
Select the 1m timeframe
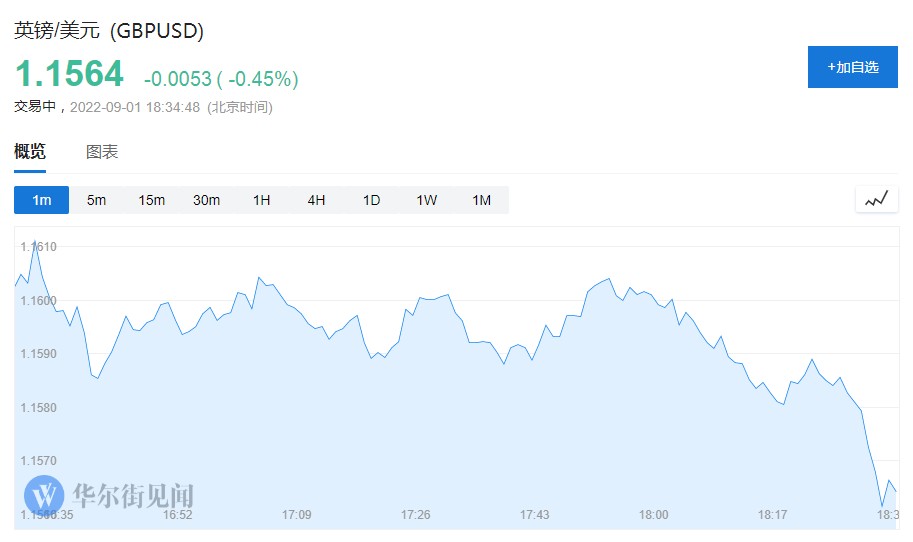pos(42,200)
